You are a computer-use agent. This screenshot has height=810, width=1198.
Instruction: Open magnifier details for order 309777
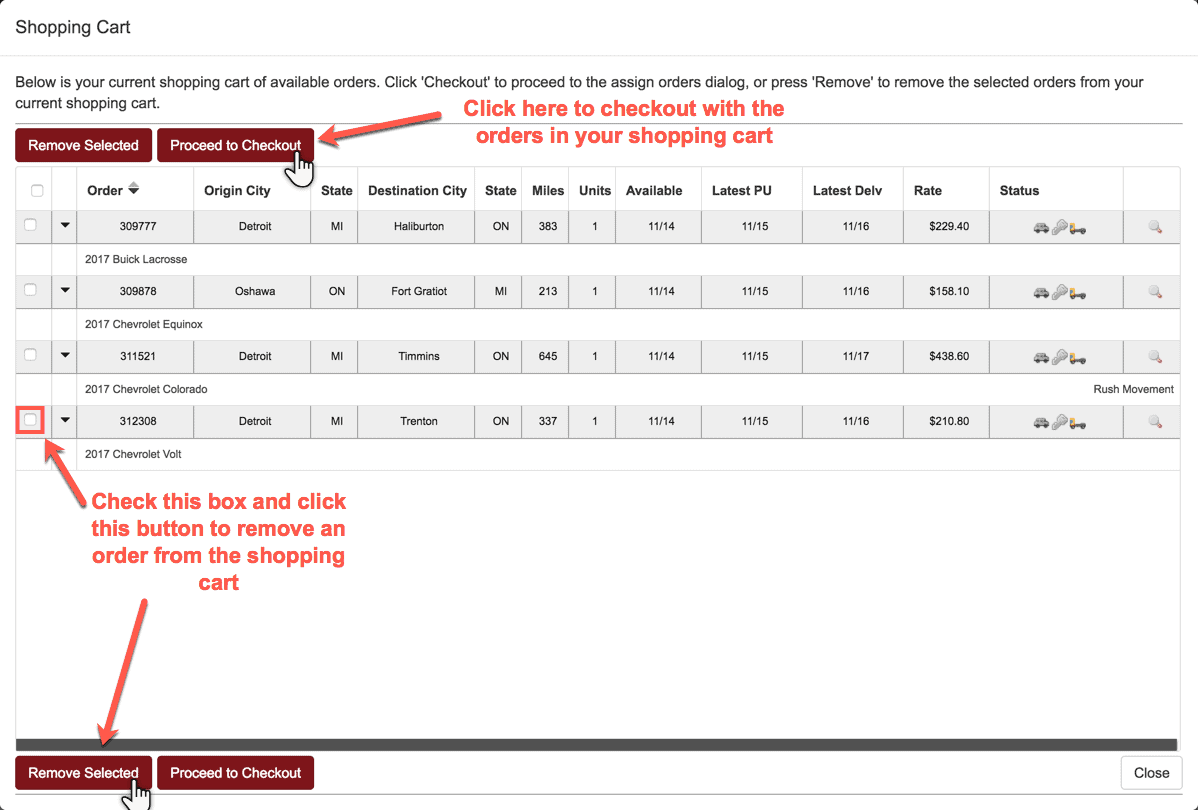pos(1154,227)
